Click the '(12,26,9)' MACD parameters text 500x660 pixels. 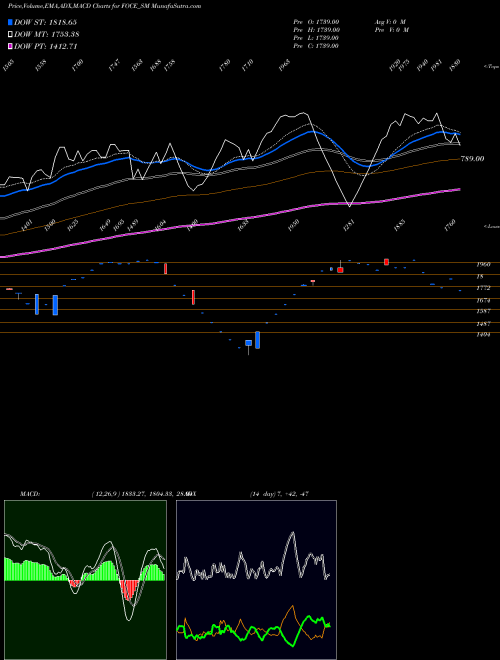[106, 494]
